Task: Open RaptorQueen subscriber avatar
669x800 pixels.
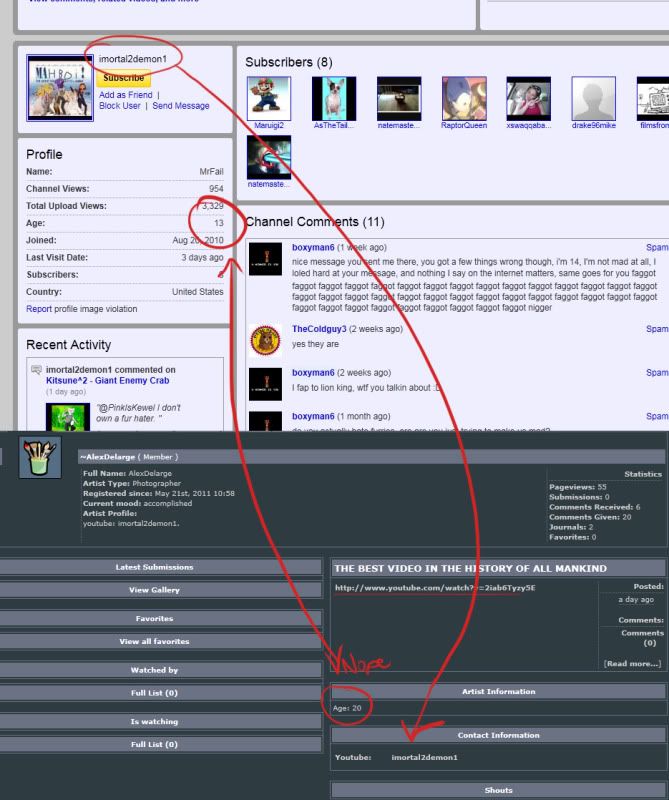Action: (464, 98)
